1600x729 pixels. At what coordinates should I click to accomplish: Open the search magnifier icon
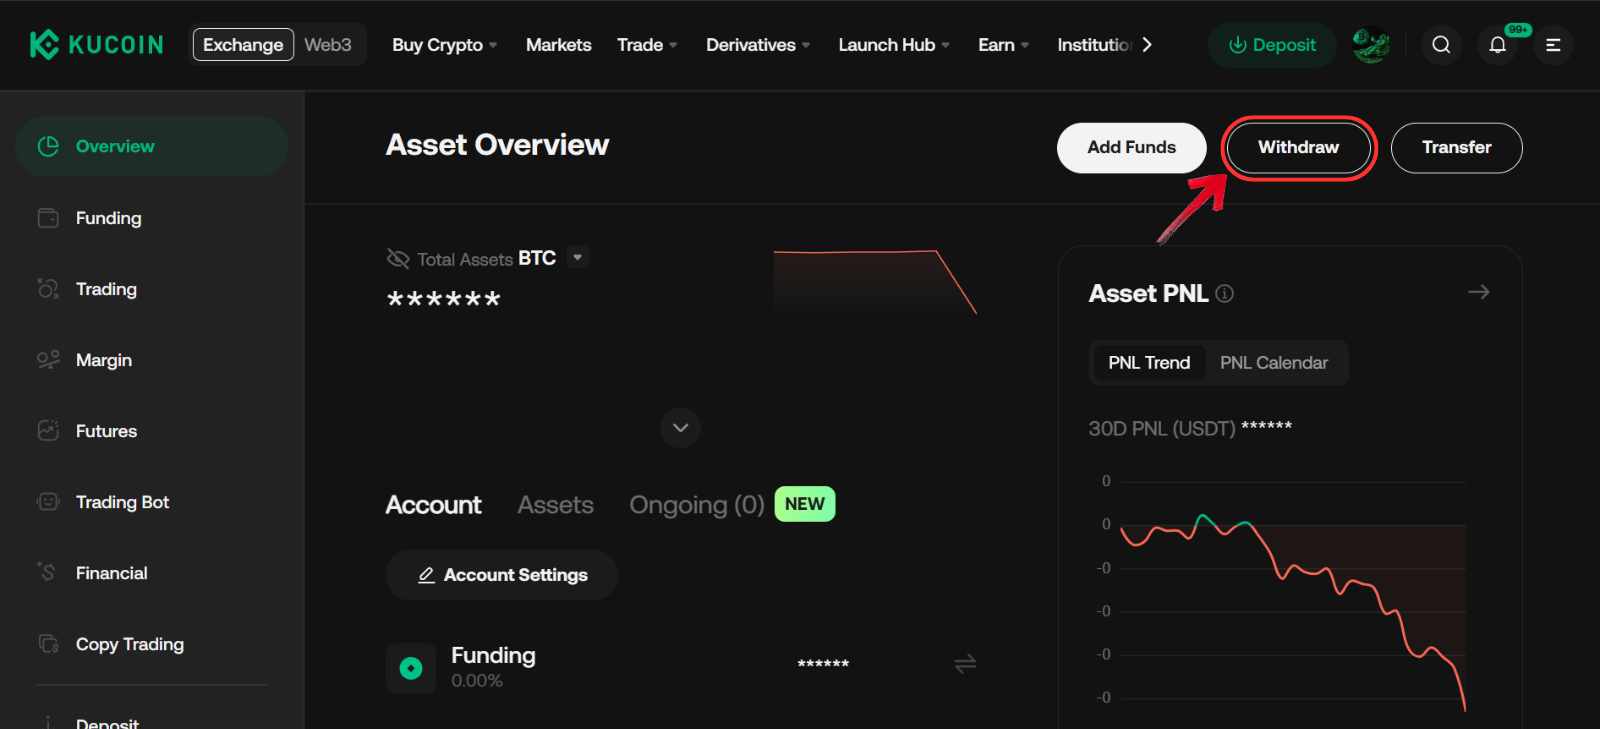pyautogui.click(x=1441, y=45)
